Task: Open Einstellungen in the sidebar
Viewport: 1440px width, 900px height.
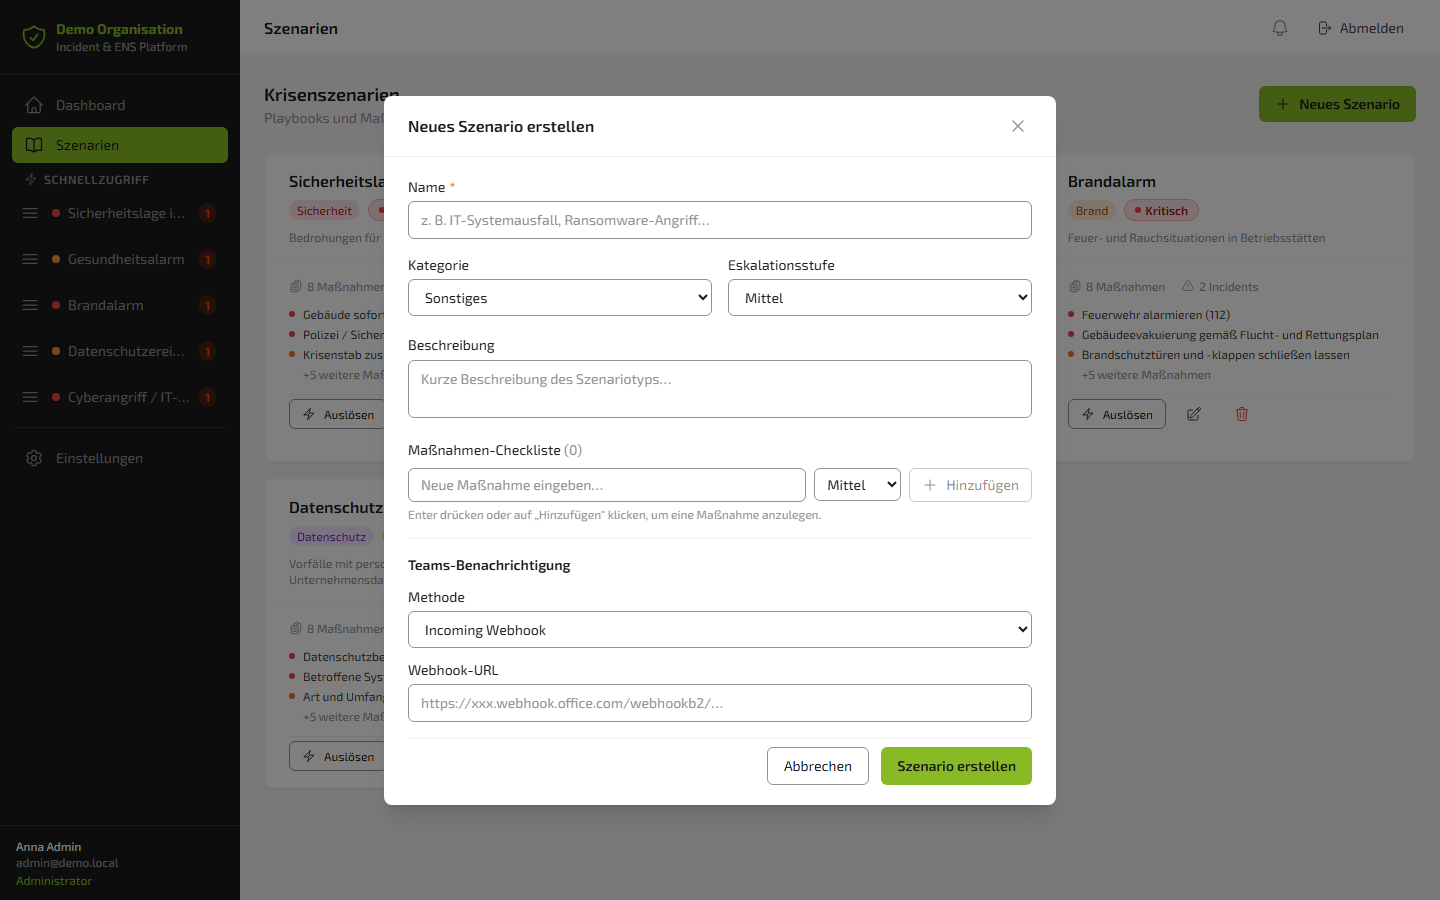Action: [x=120, y=458]
